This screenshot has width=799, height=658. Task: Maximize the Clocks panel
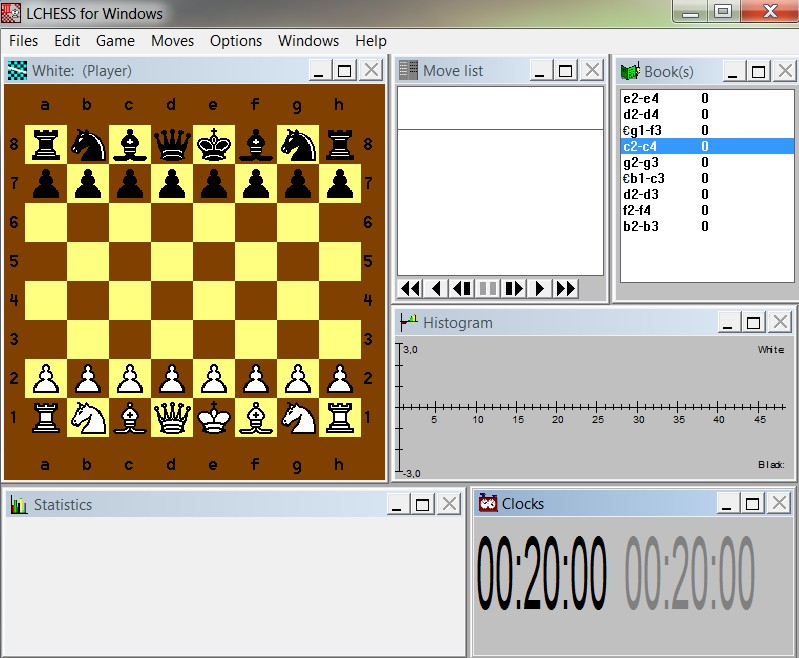pyautogui.click(x=753, y=503)
